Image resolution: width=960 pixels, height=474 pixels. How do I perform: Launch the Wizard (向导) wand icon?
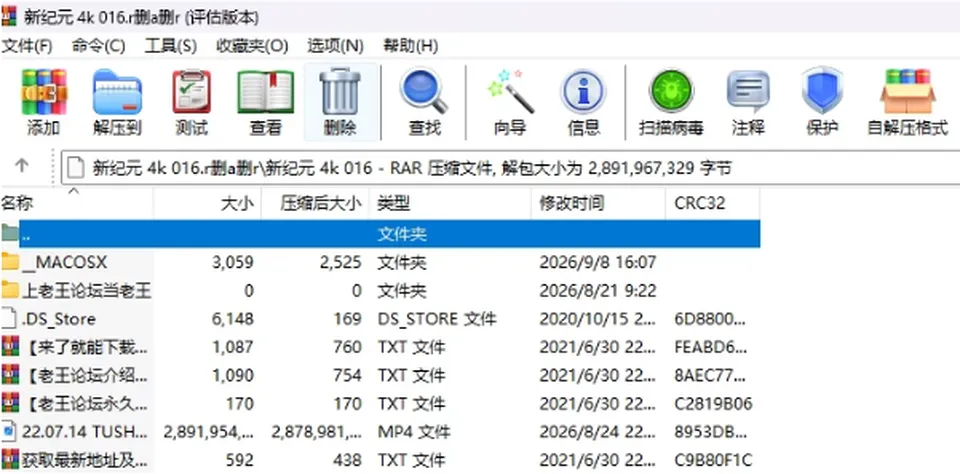511,92
